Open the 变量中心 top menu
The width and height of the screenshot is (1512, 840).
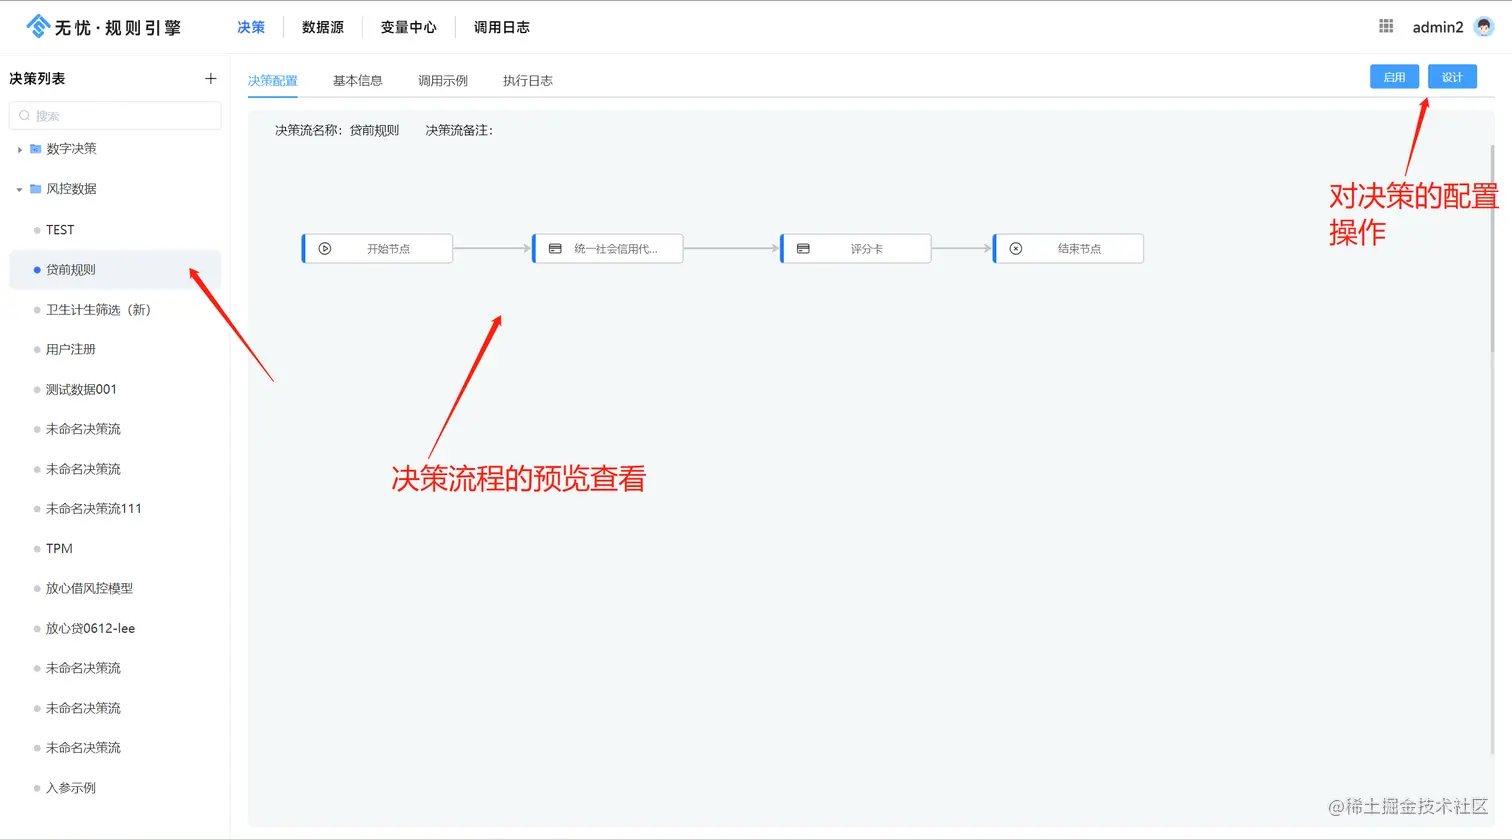pos(408,27)
